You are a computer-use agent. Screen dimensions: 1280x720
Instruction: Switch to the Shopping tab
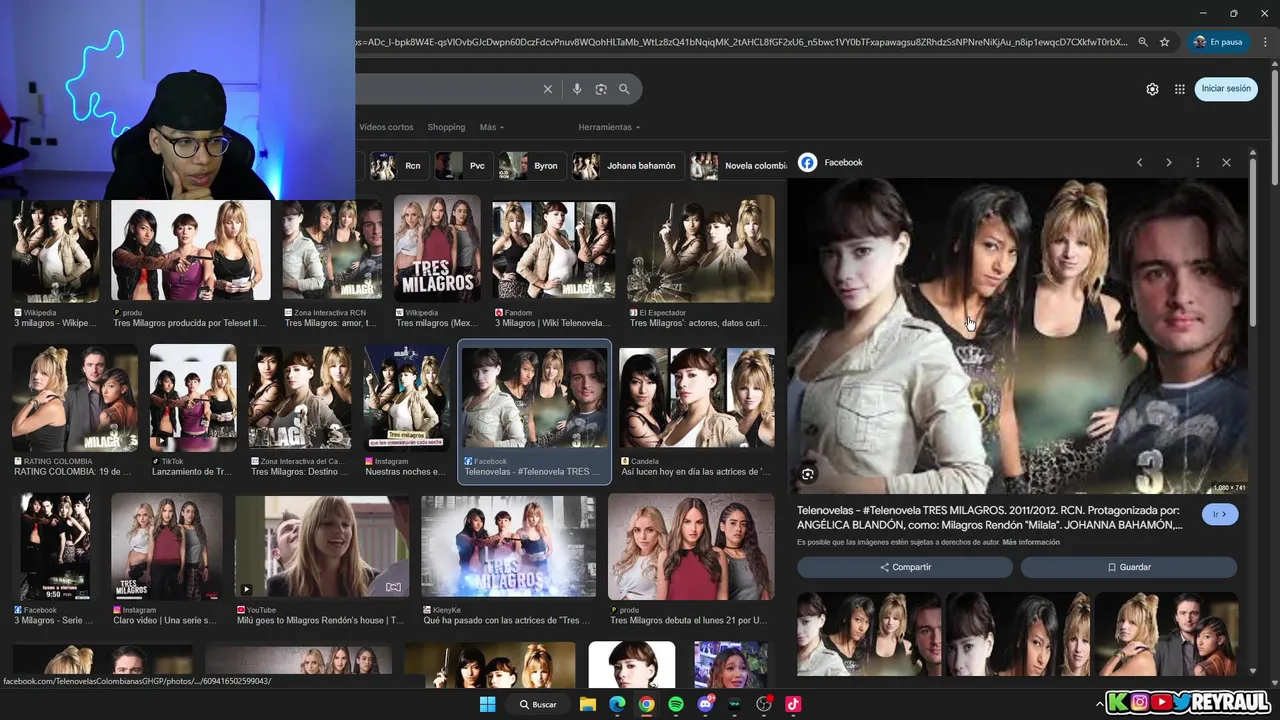coord(446,127)
